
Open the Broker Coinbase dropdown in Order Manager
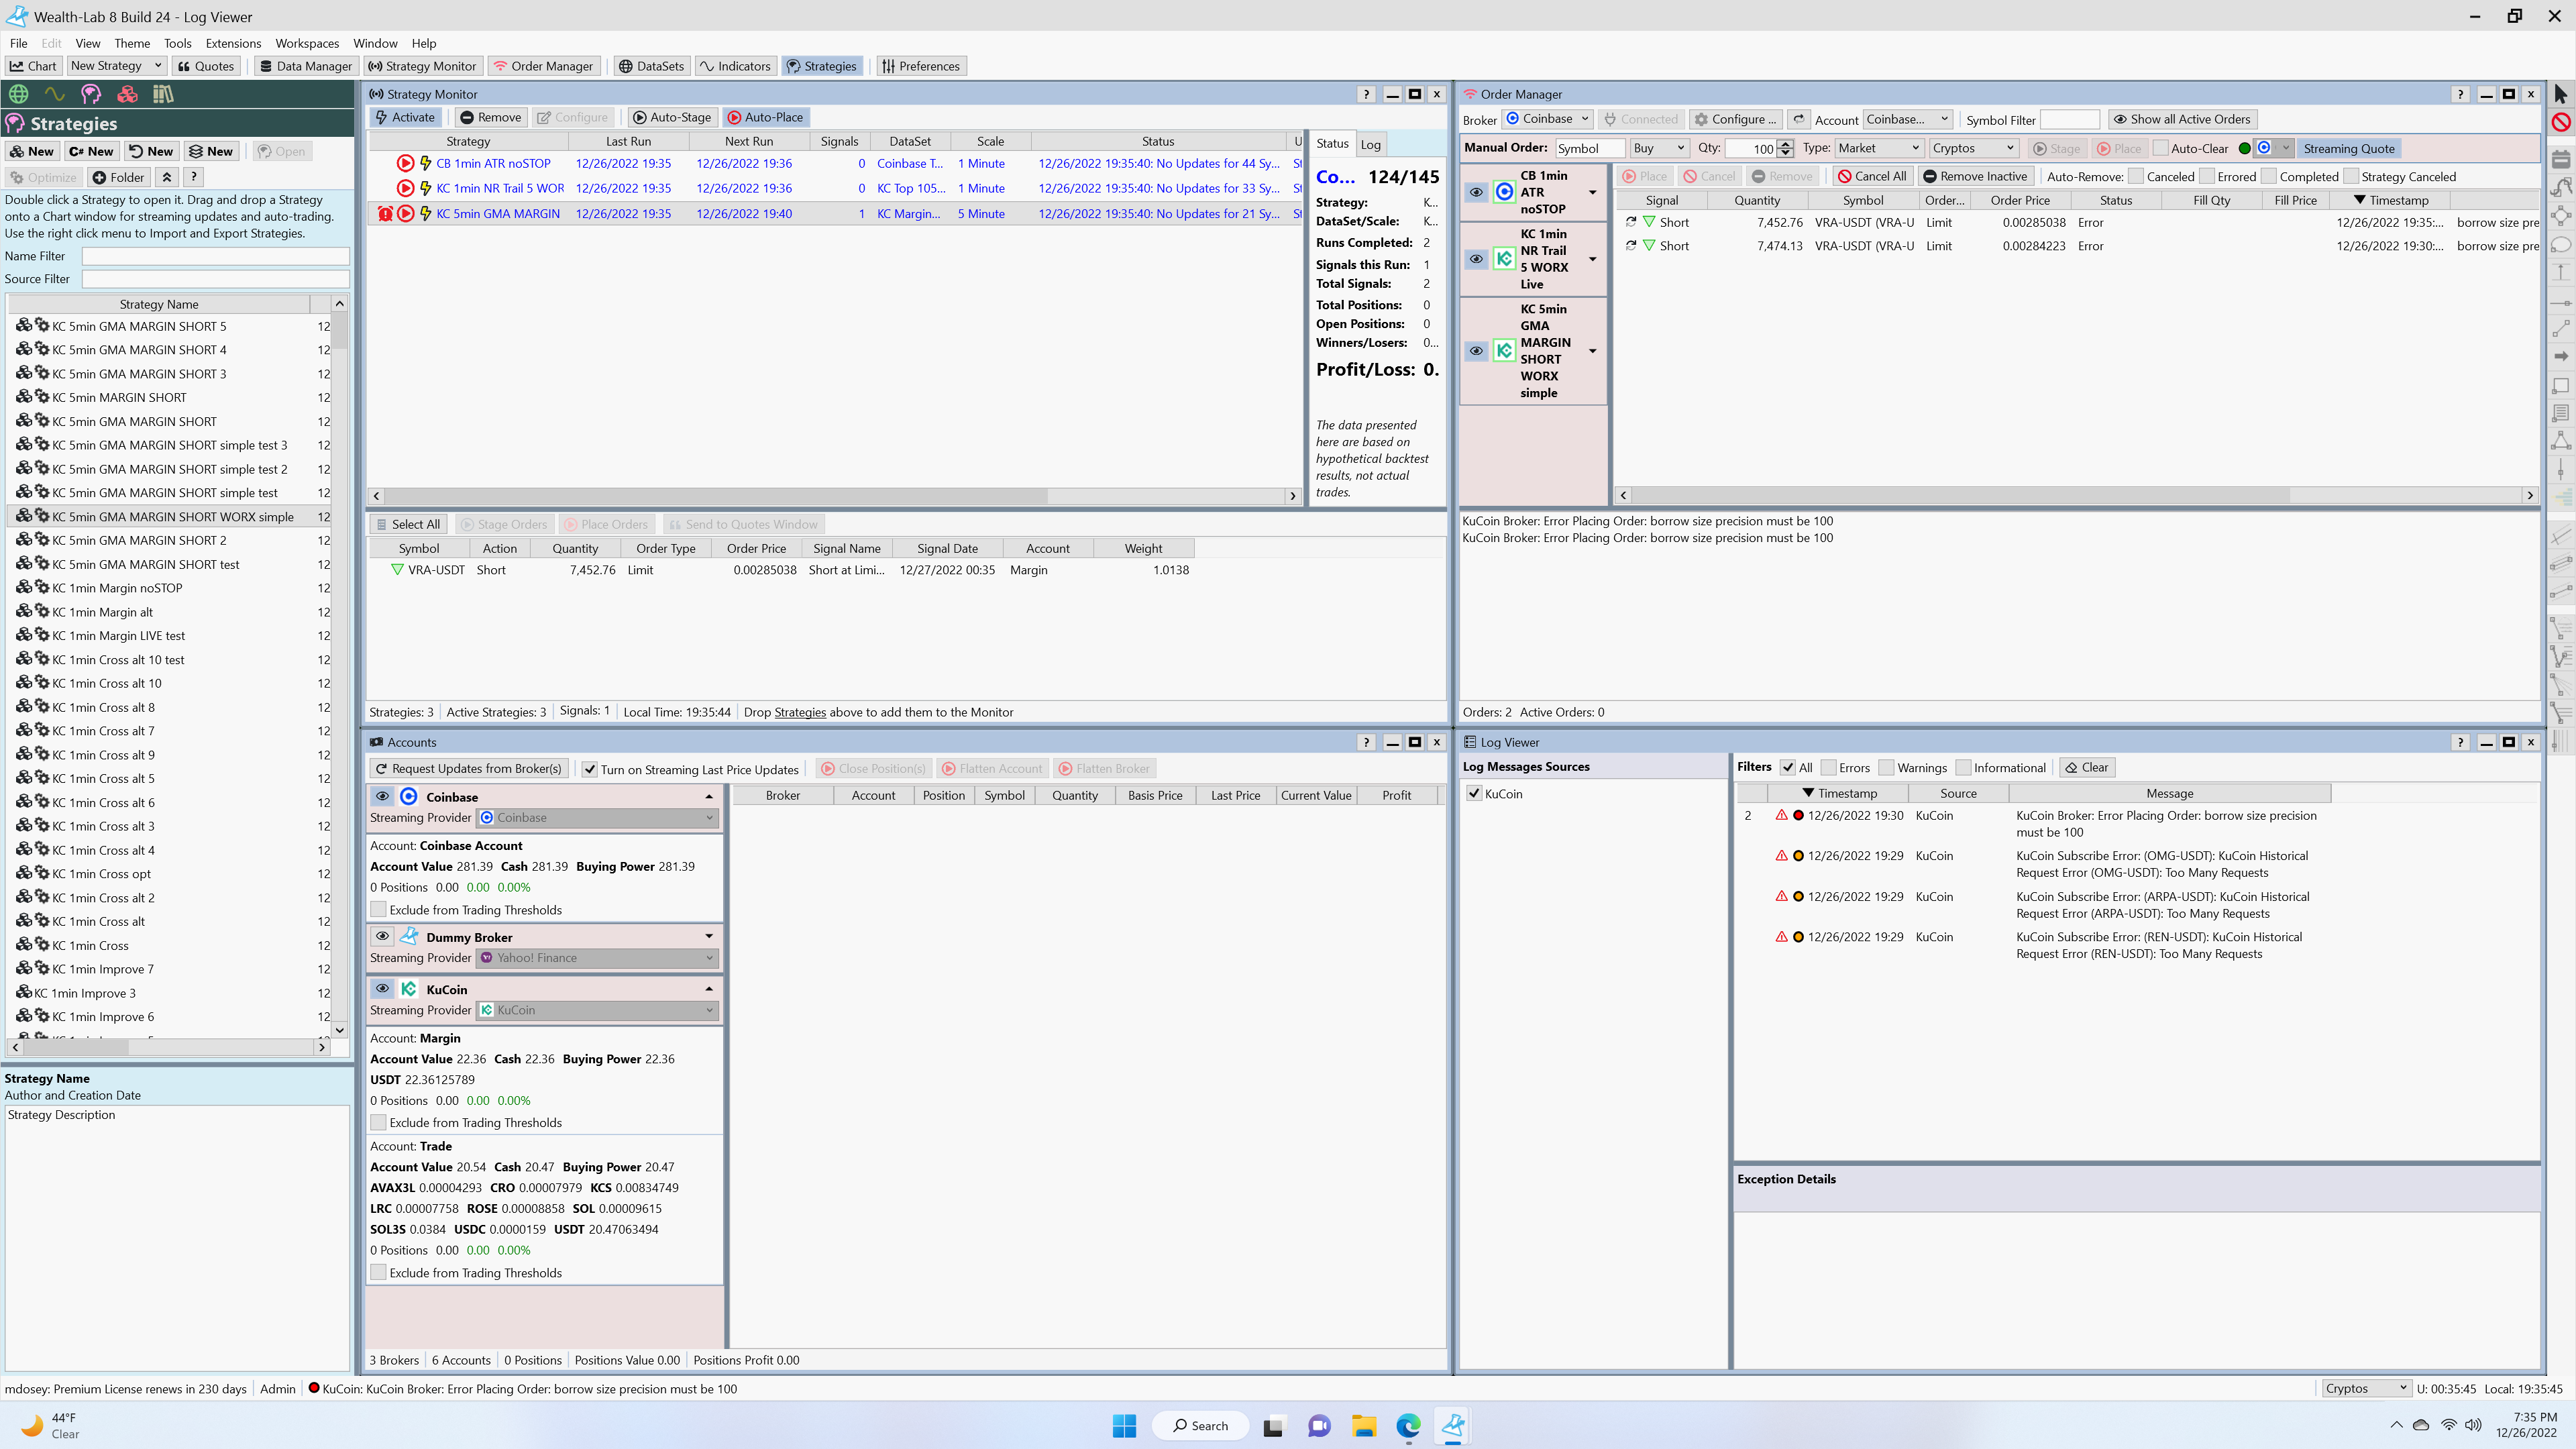(x=1548, y=119)
